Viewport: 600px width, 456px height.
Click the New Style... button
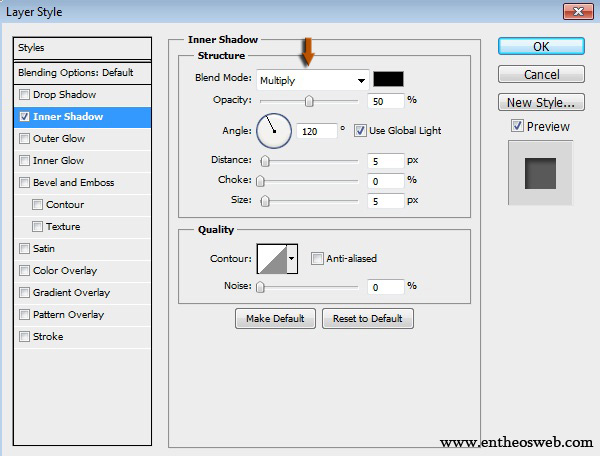click(x=541, y=102)
